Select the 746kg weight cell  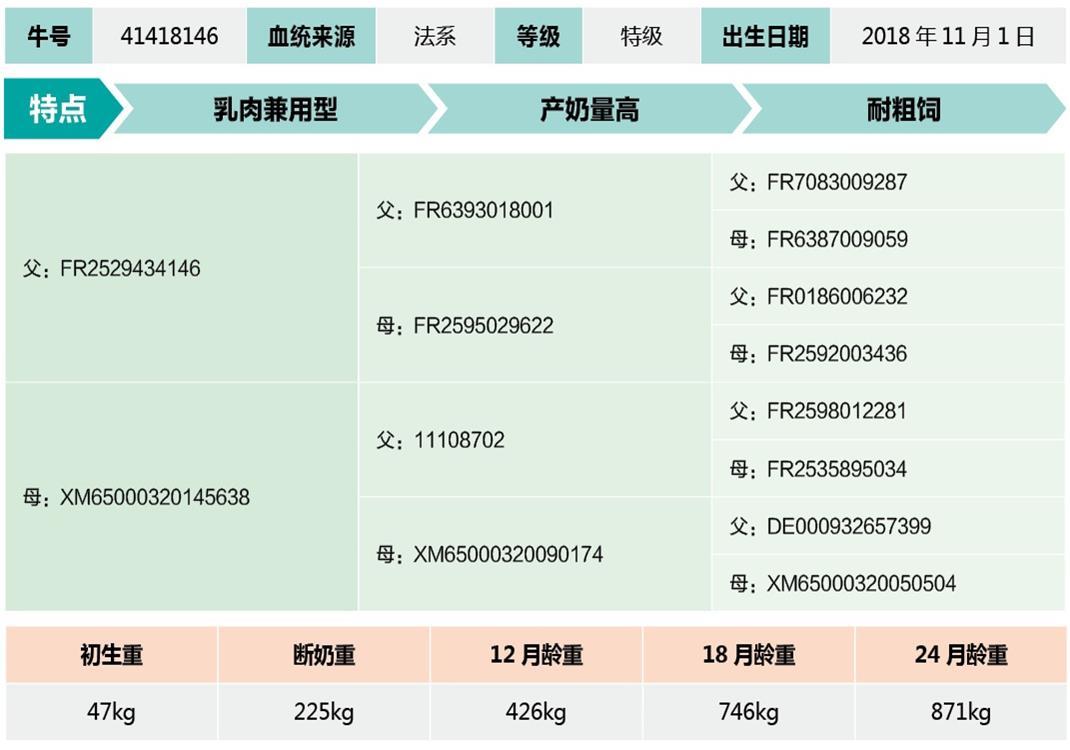coord(748,712)
